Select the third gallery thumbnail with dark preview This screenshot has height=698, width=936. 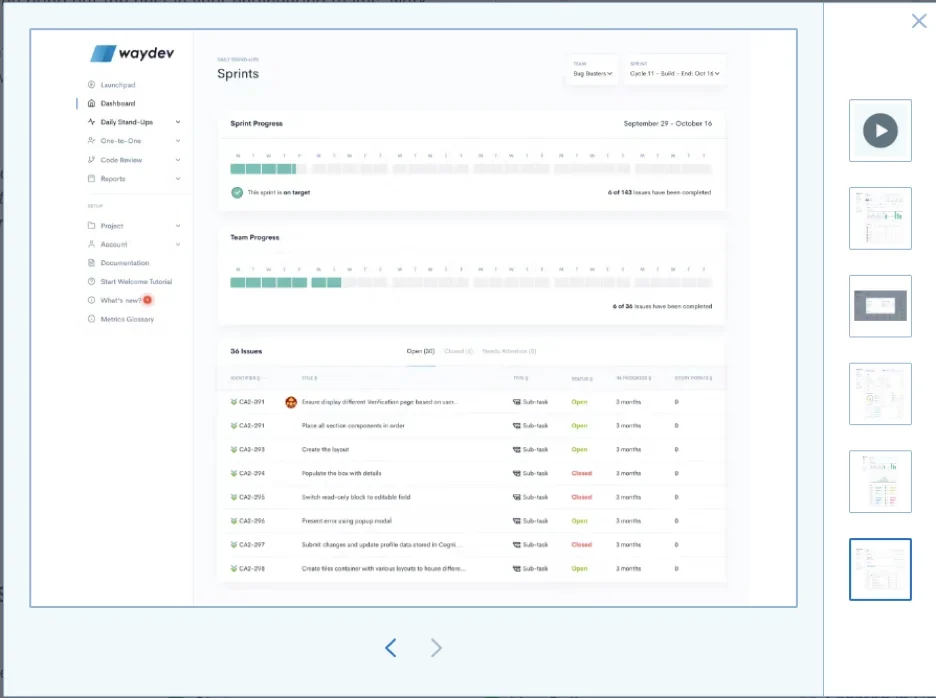click(x=880, y=306)
